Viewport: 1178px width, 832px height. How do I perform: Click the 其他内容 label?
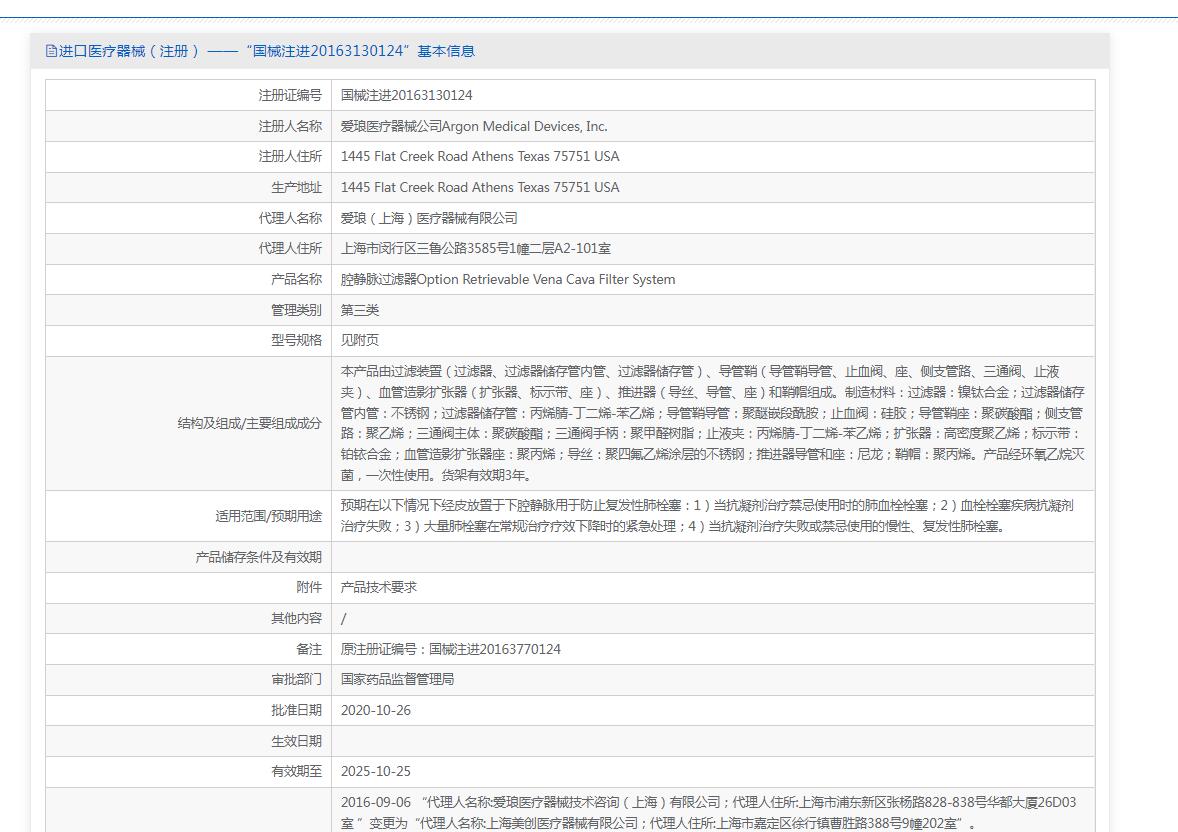tap(296, 618)
